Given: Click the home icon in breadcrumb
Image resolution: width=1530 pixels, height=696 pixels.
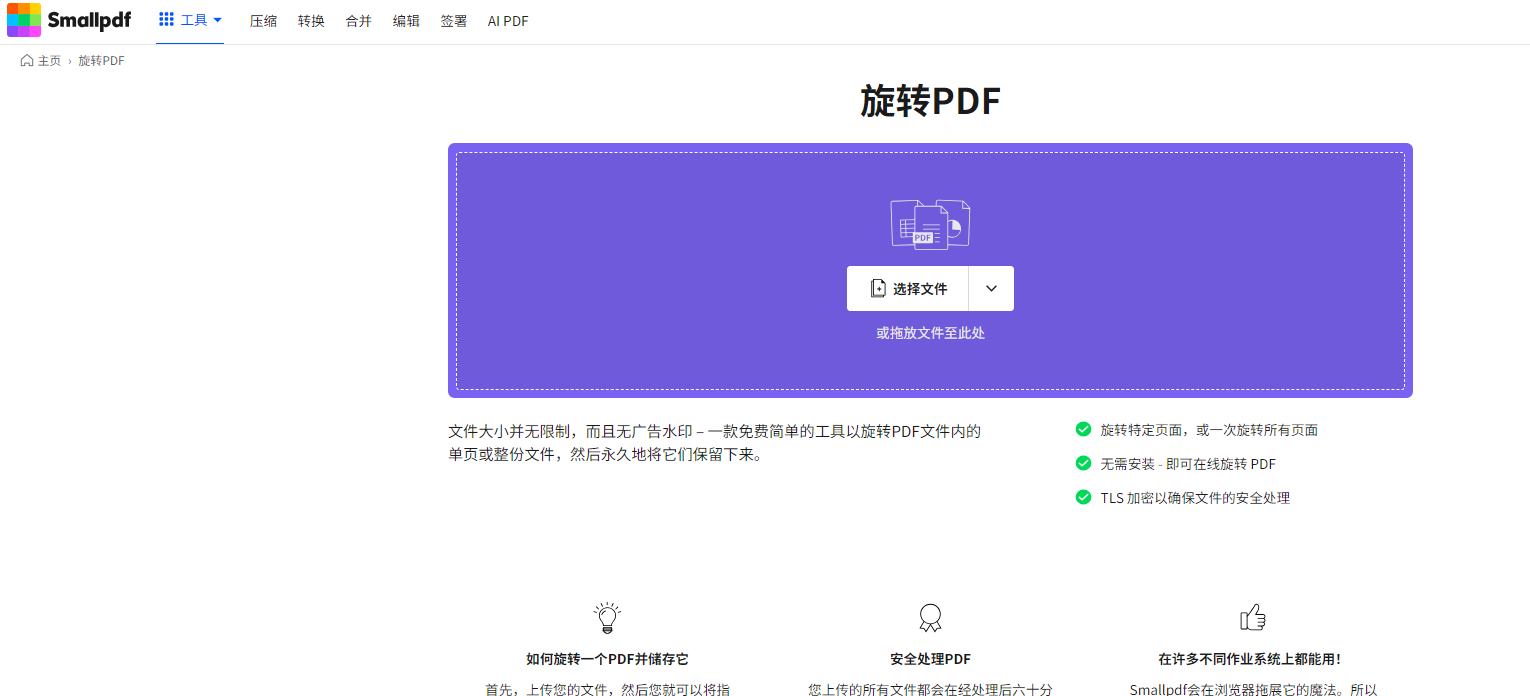Looking at the screenshot, I should tap(27, 61).
